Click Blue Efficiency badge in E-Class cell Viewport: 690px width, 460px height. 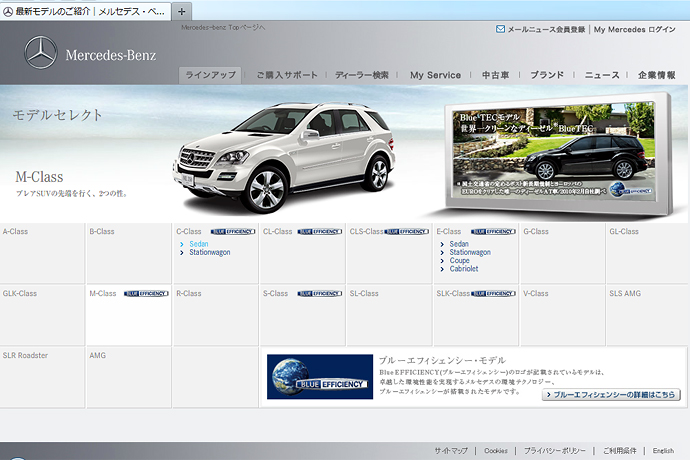point(493,232)
